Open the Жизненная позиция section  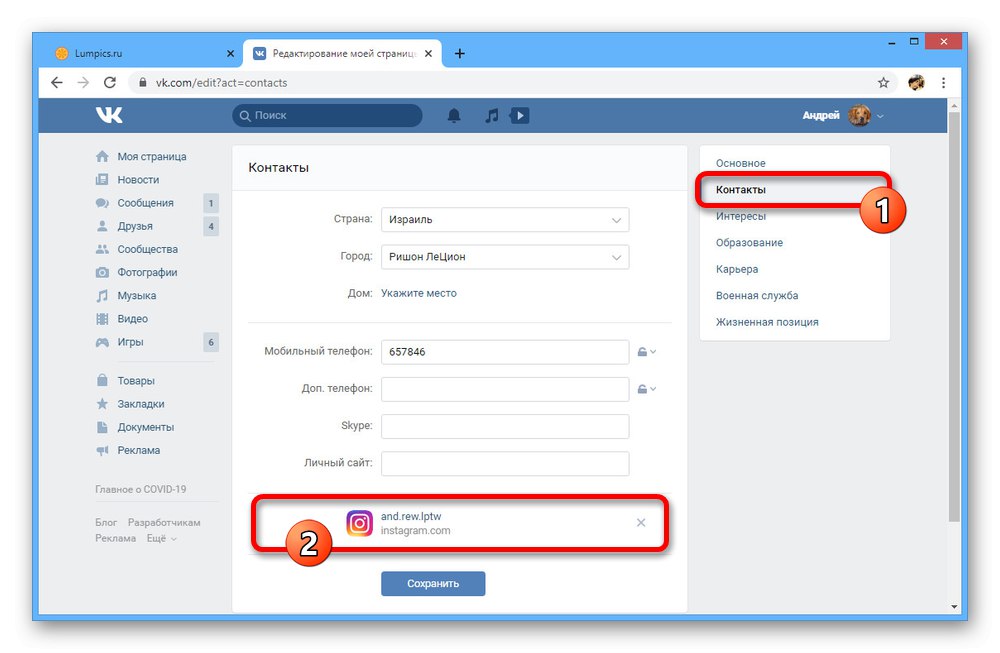[767, 322]
